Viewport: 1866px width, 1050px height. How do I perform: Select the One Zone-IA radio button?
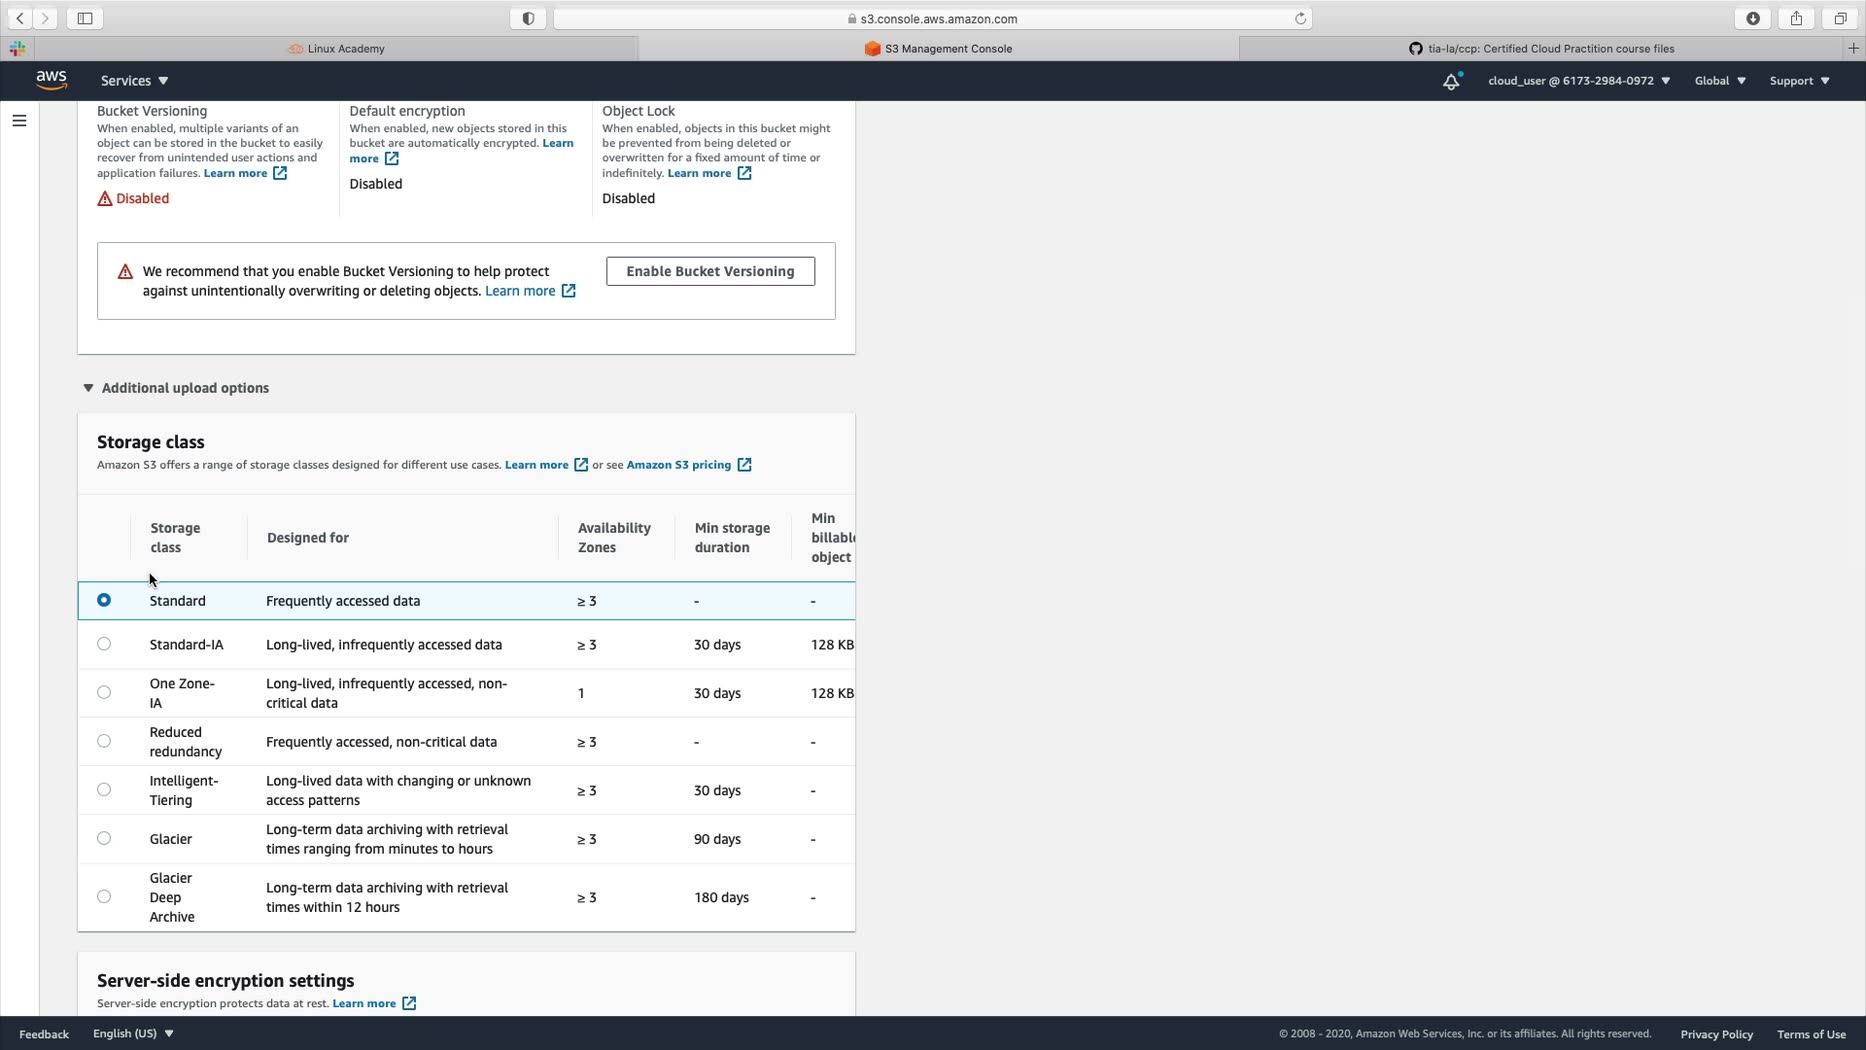104,692
